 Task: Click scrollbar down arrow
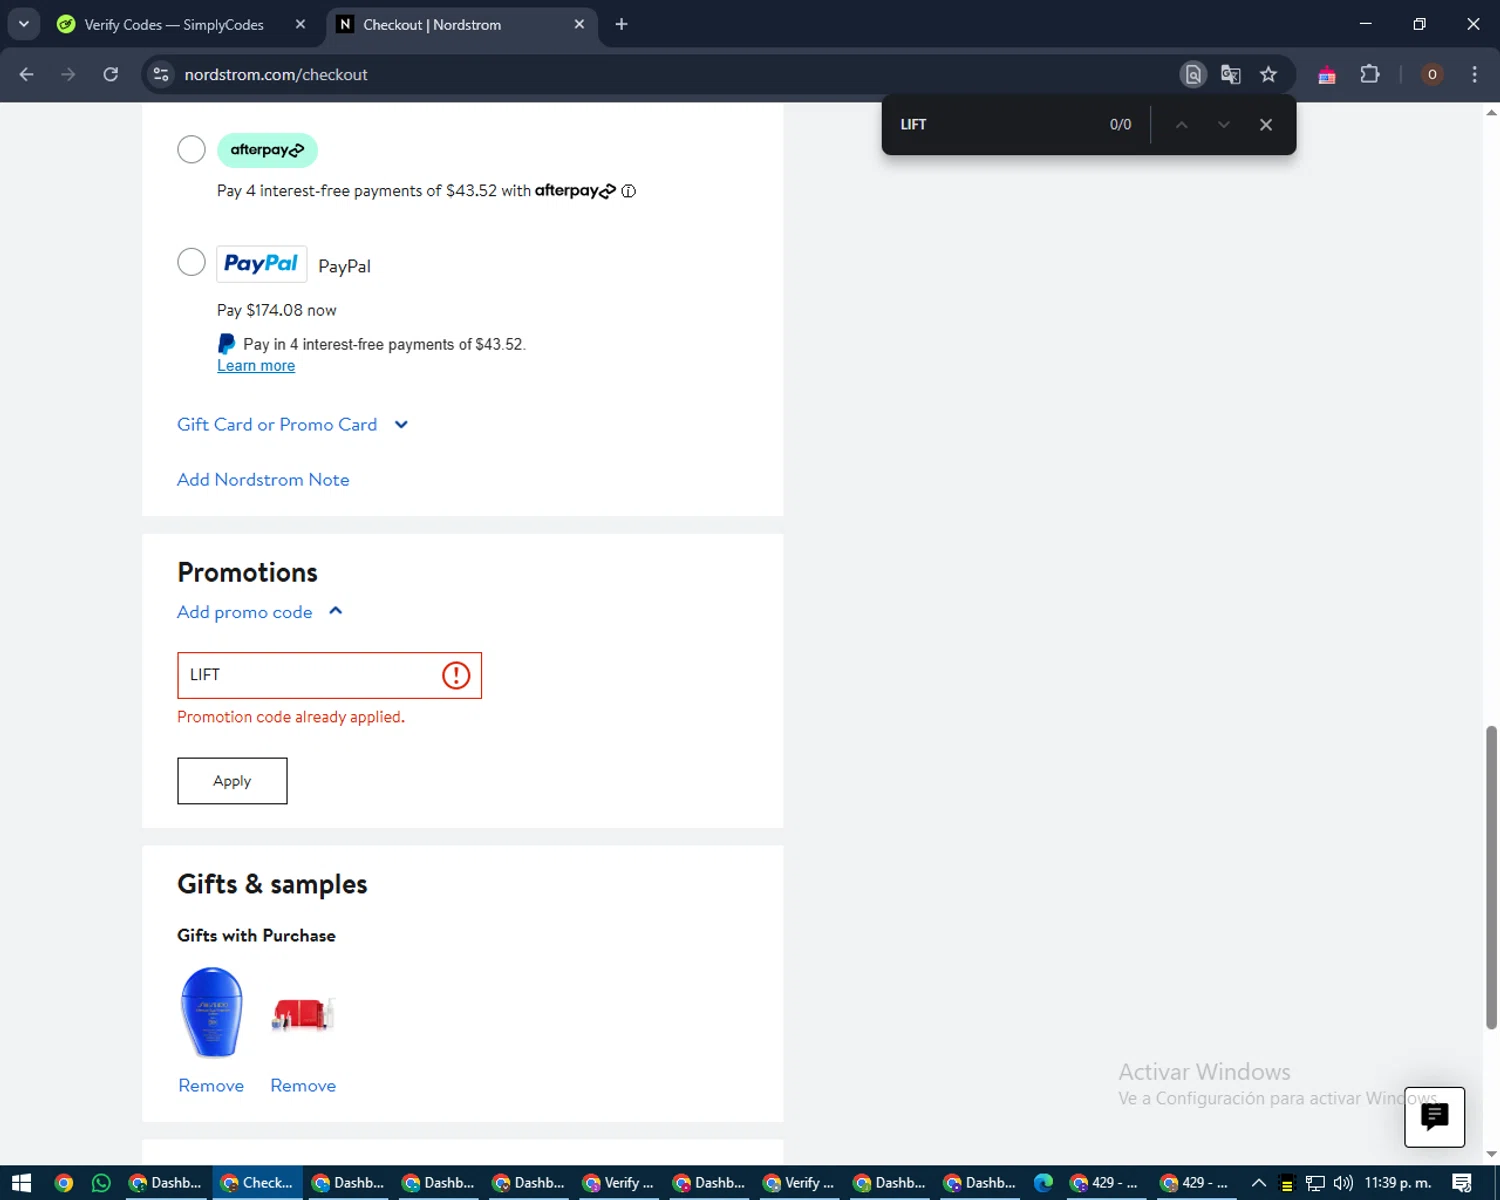(x=1491, y=1153)
